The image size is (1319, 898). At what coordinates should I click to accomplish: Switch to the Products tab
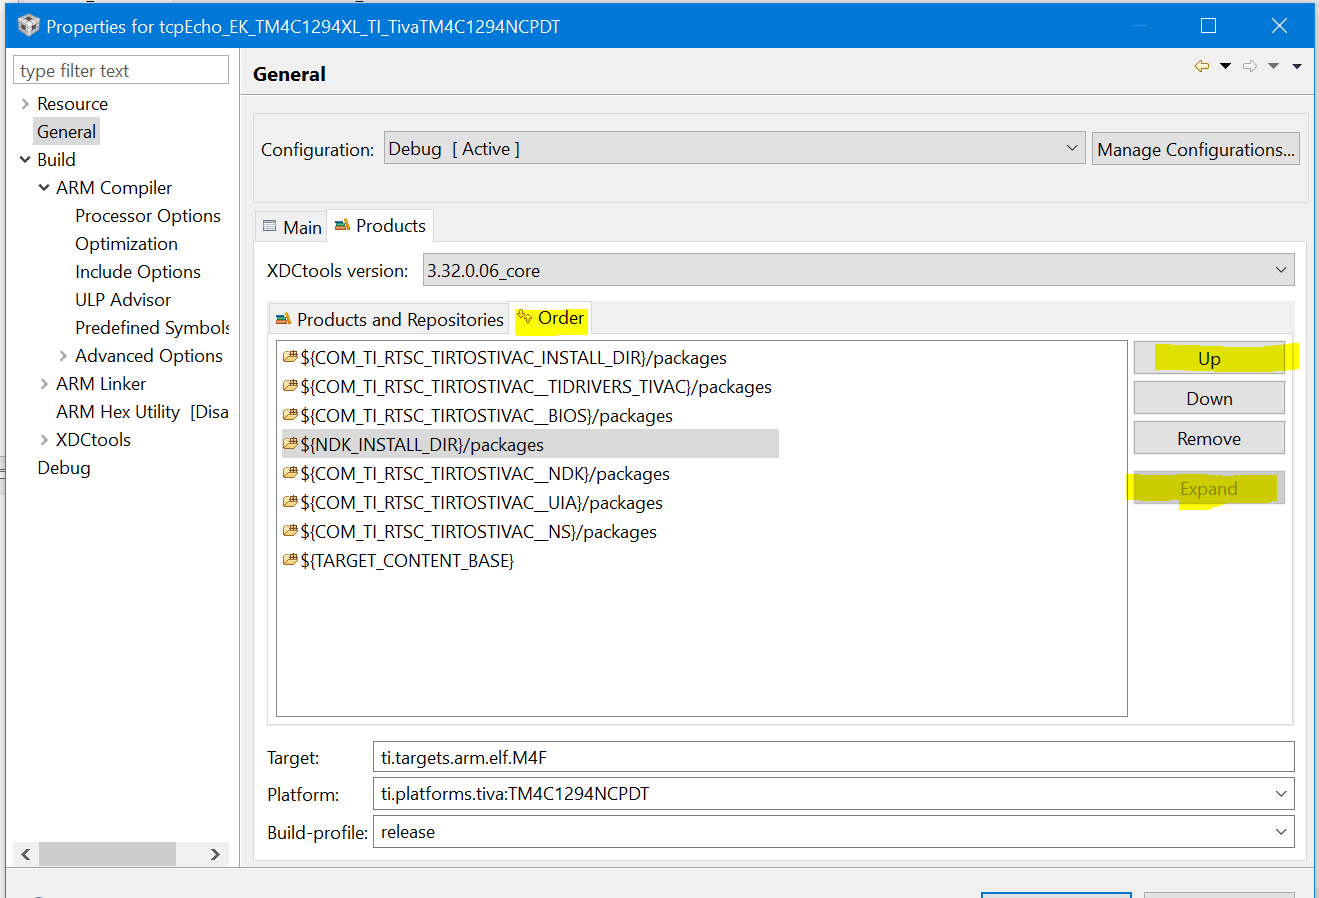point(380,225)
